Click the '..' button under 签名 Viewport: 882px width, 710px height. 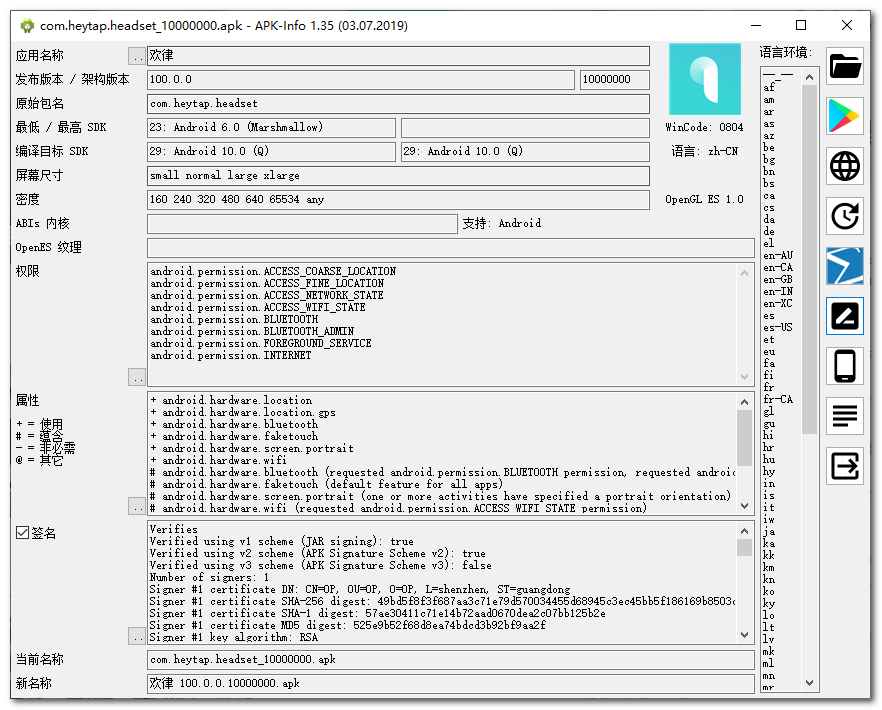[x=137, y=635]
